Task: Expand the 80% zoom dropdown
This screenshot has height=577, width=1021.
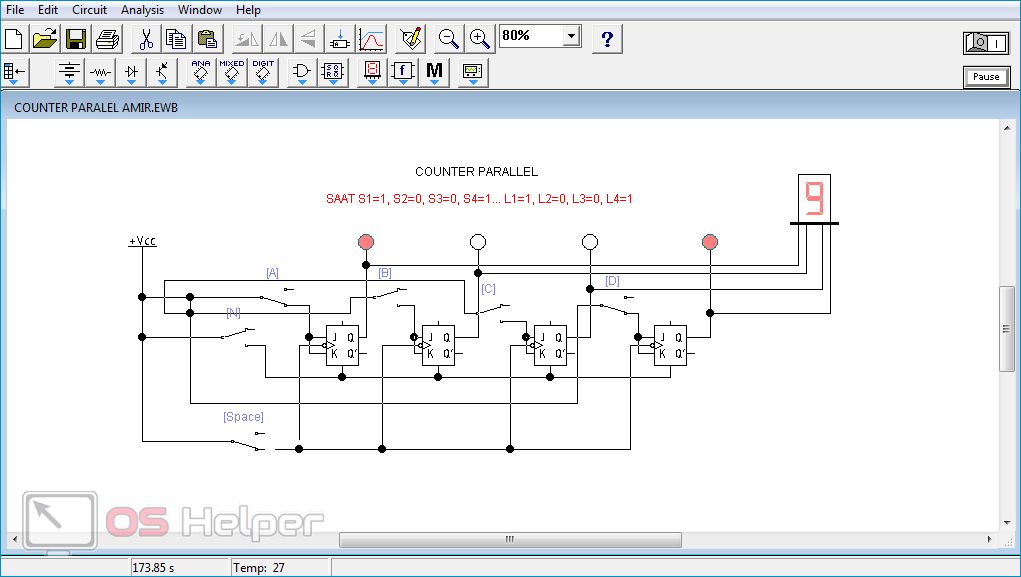Action: pyautogui.click(x=571, y=36)
